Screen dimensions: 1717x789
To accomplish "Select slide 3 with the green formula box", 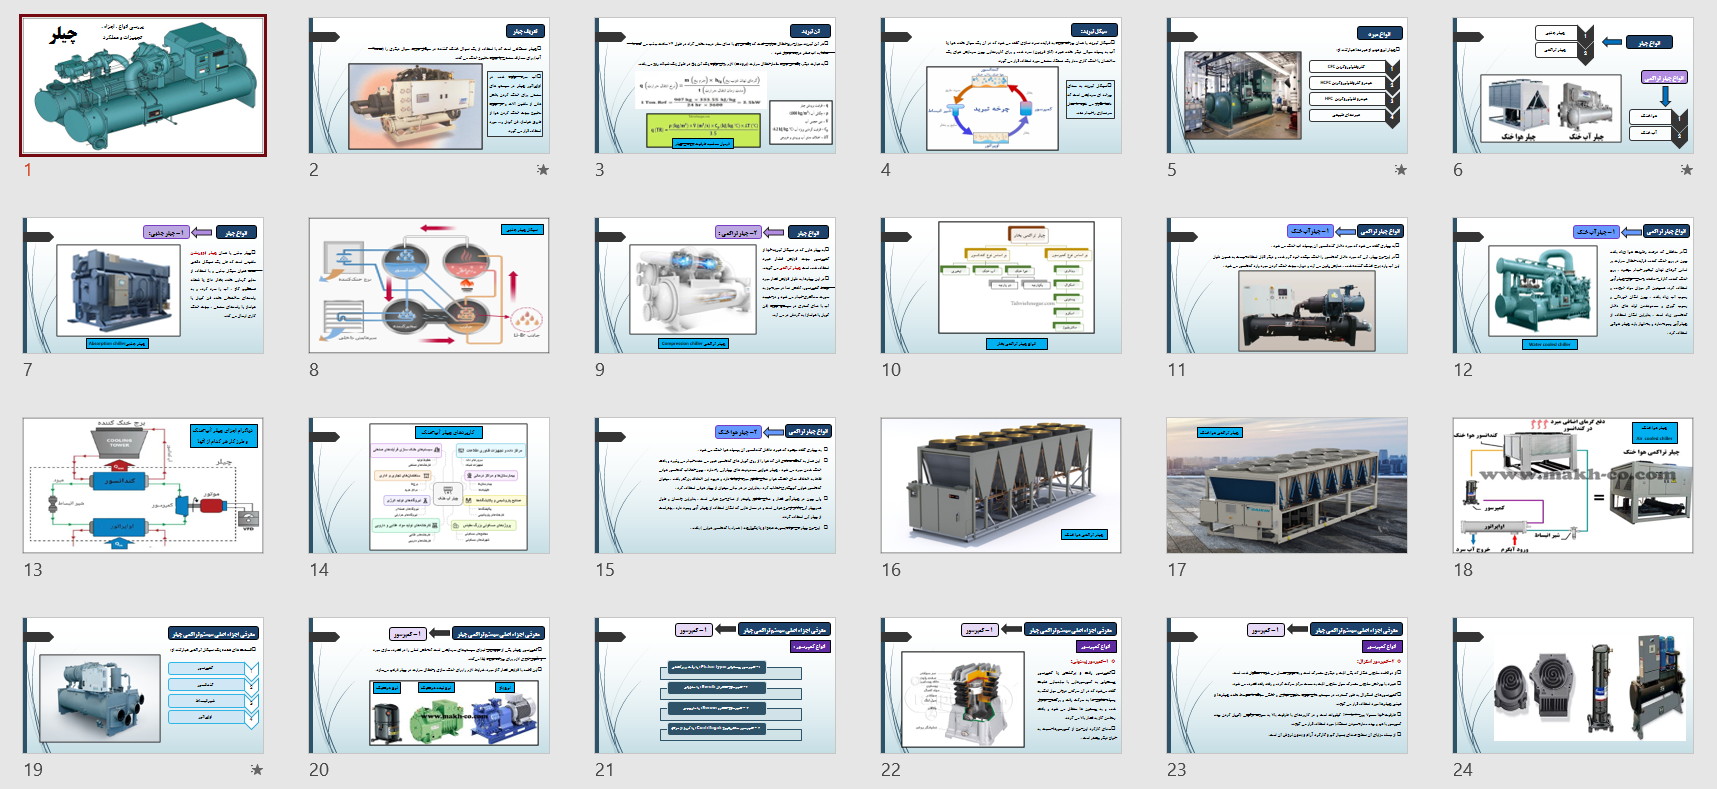I will point(715,86).
